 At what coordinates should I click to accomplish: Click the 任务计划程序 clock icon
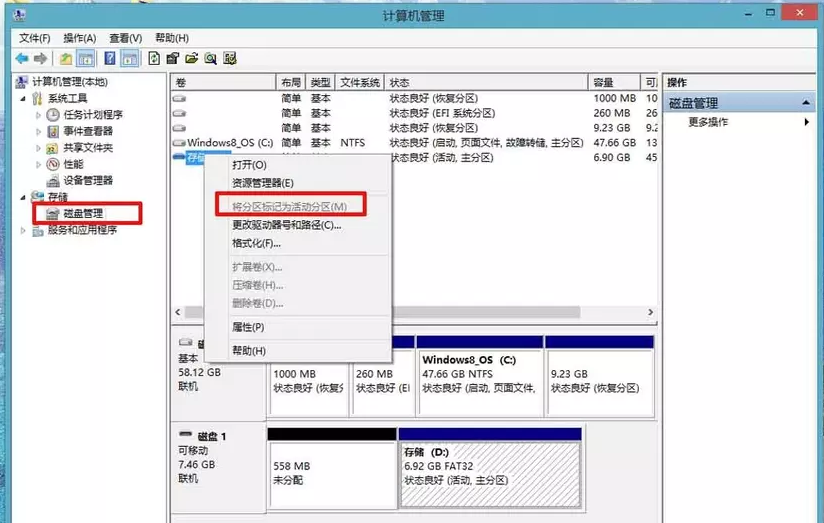coord(53,115)
